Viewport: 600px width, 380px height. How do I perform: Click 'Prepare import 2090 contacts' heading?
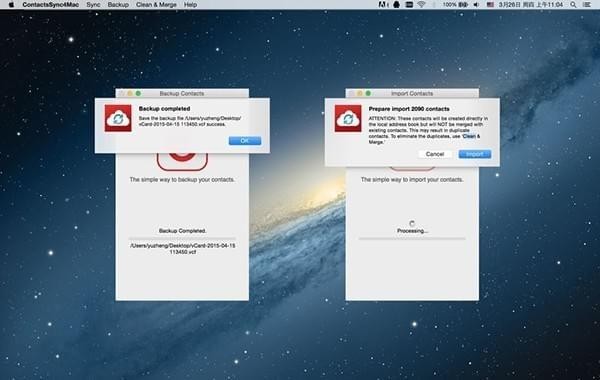pos(409,109)
